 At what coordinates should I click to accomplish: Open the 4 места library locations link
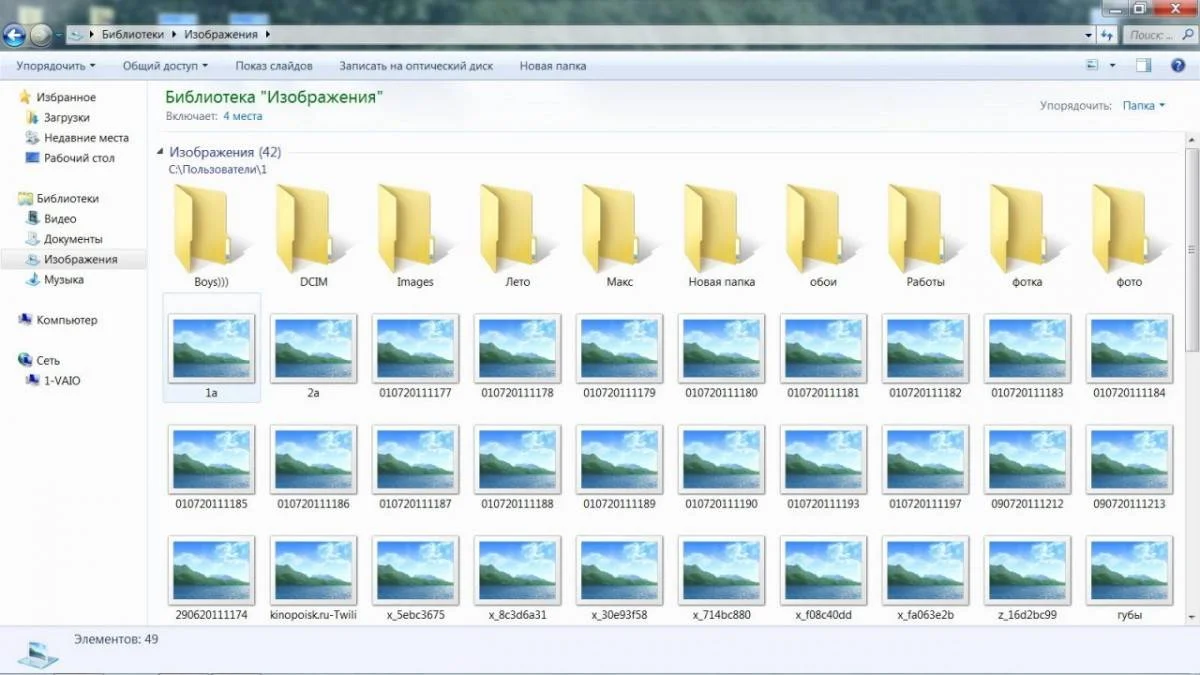pyautogui.click(x=242, y=116)
